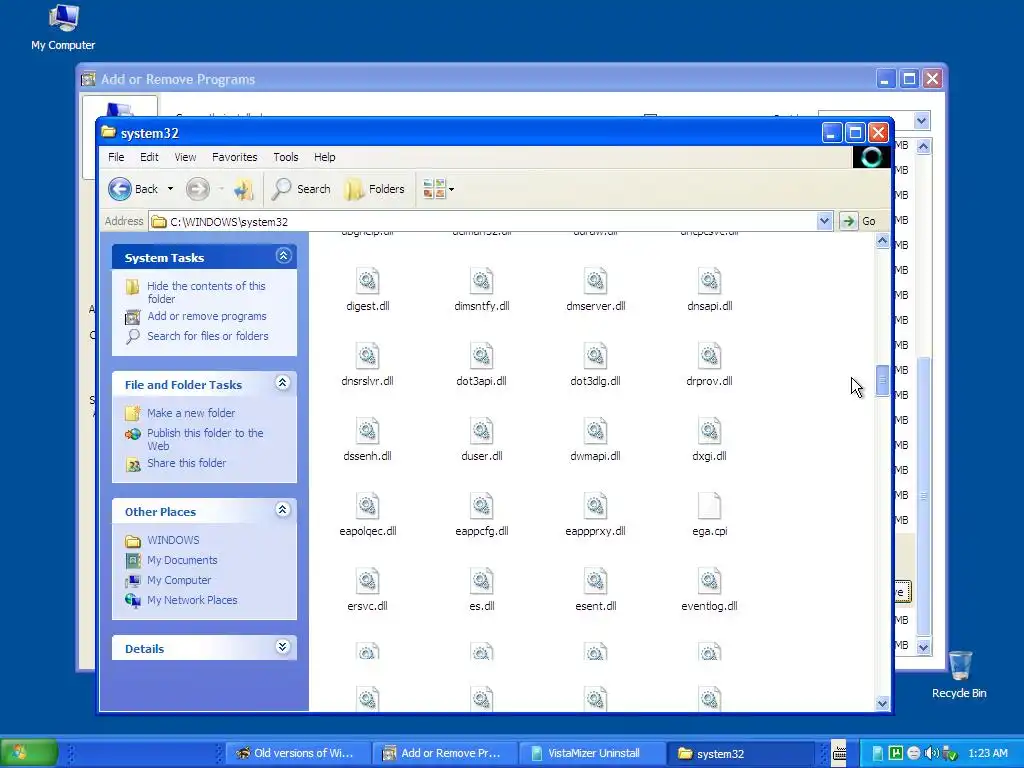Click Share this folder link
The height and width of the screenshot is (768, 1024).
(186, 463)
